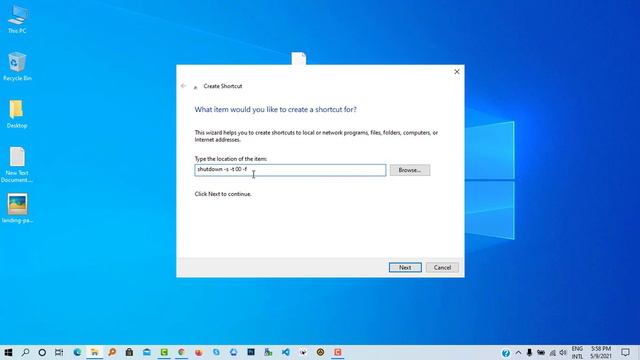Select the Desktop folder icon
Image resolution: width=640 pixels, height=360 pixels.
point(17,114)
